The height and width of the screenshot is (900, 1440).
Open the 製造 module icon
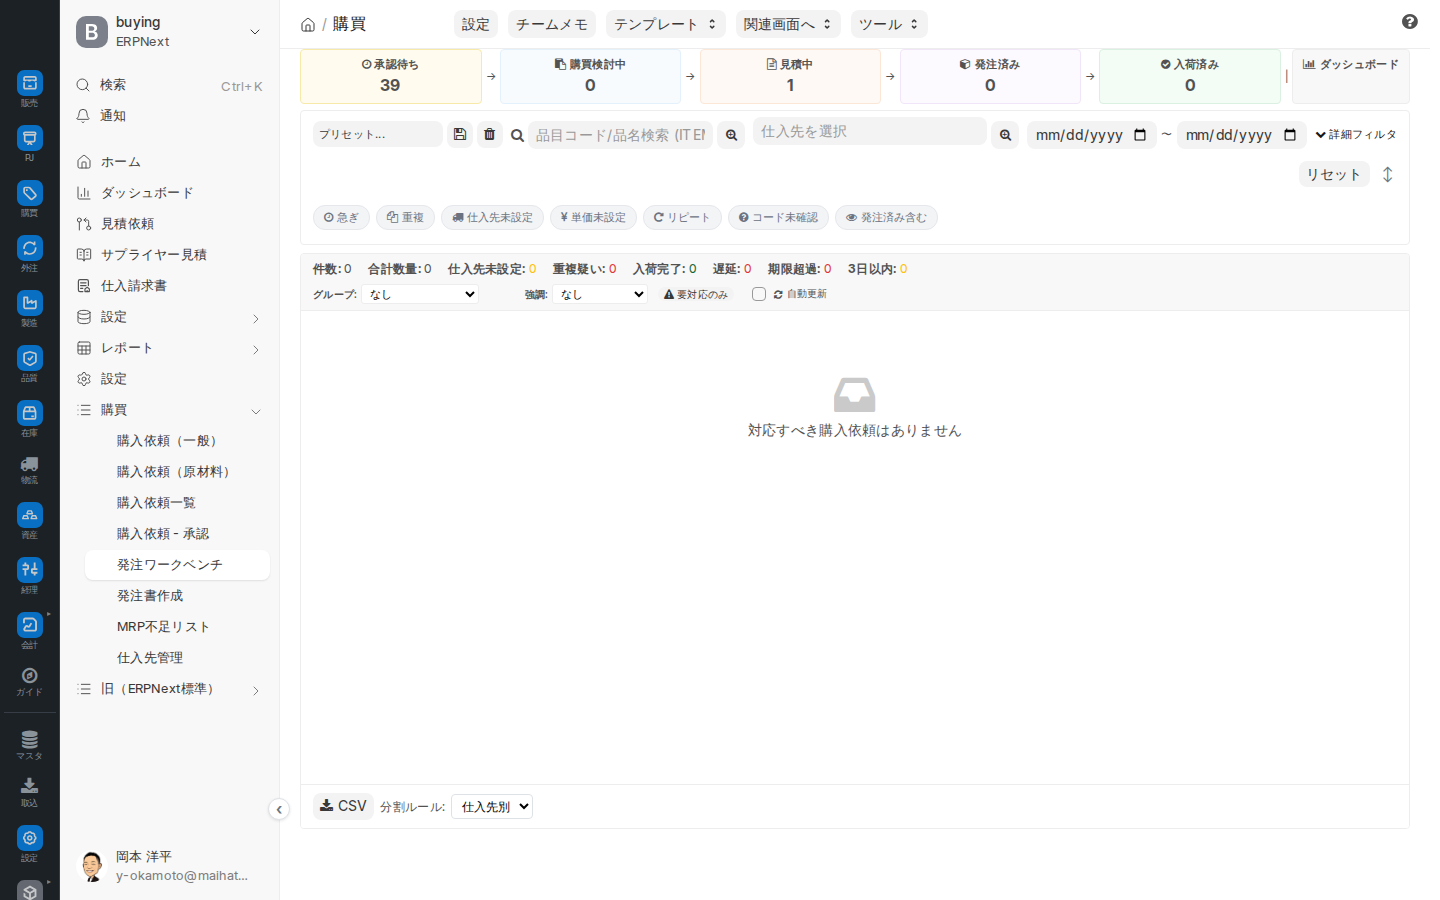[x=30, y=303]
